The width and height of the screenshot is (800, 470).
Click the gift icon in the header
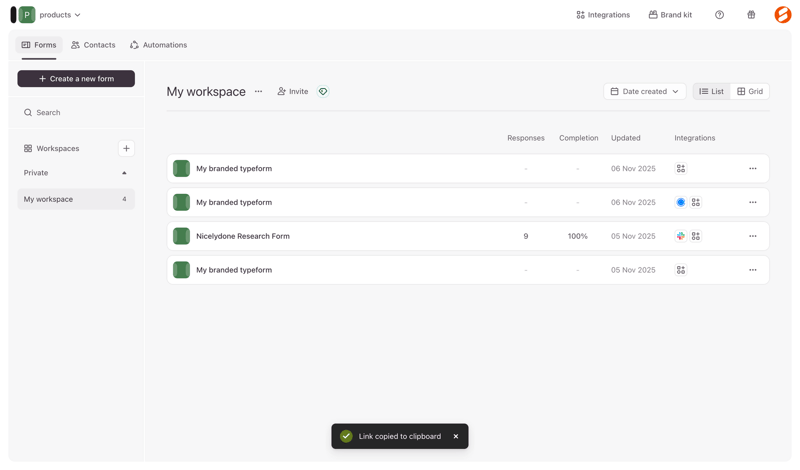tap(751, 15)
